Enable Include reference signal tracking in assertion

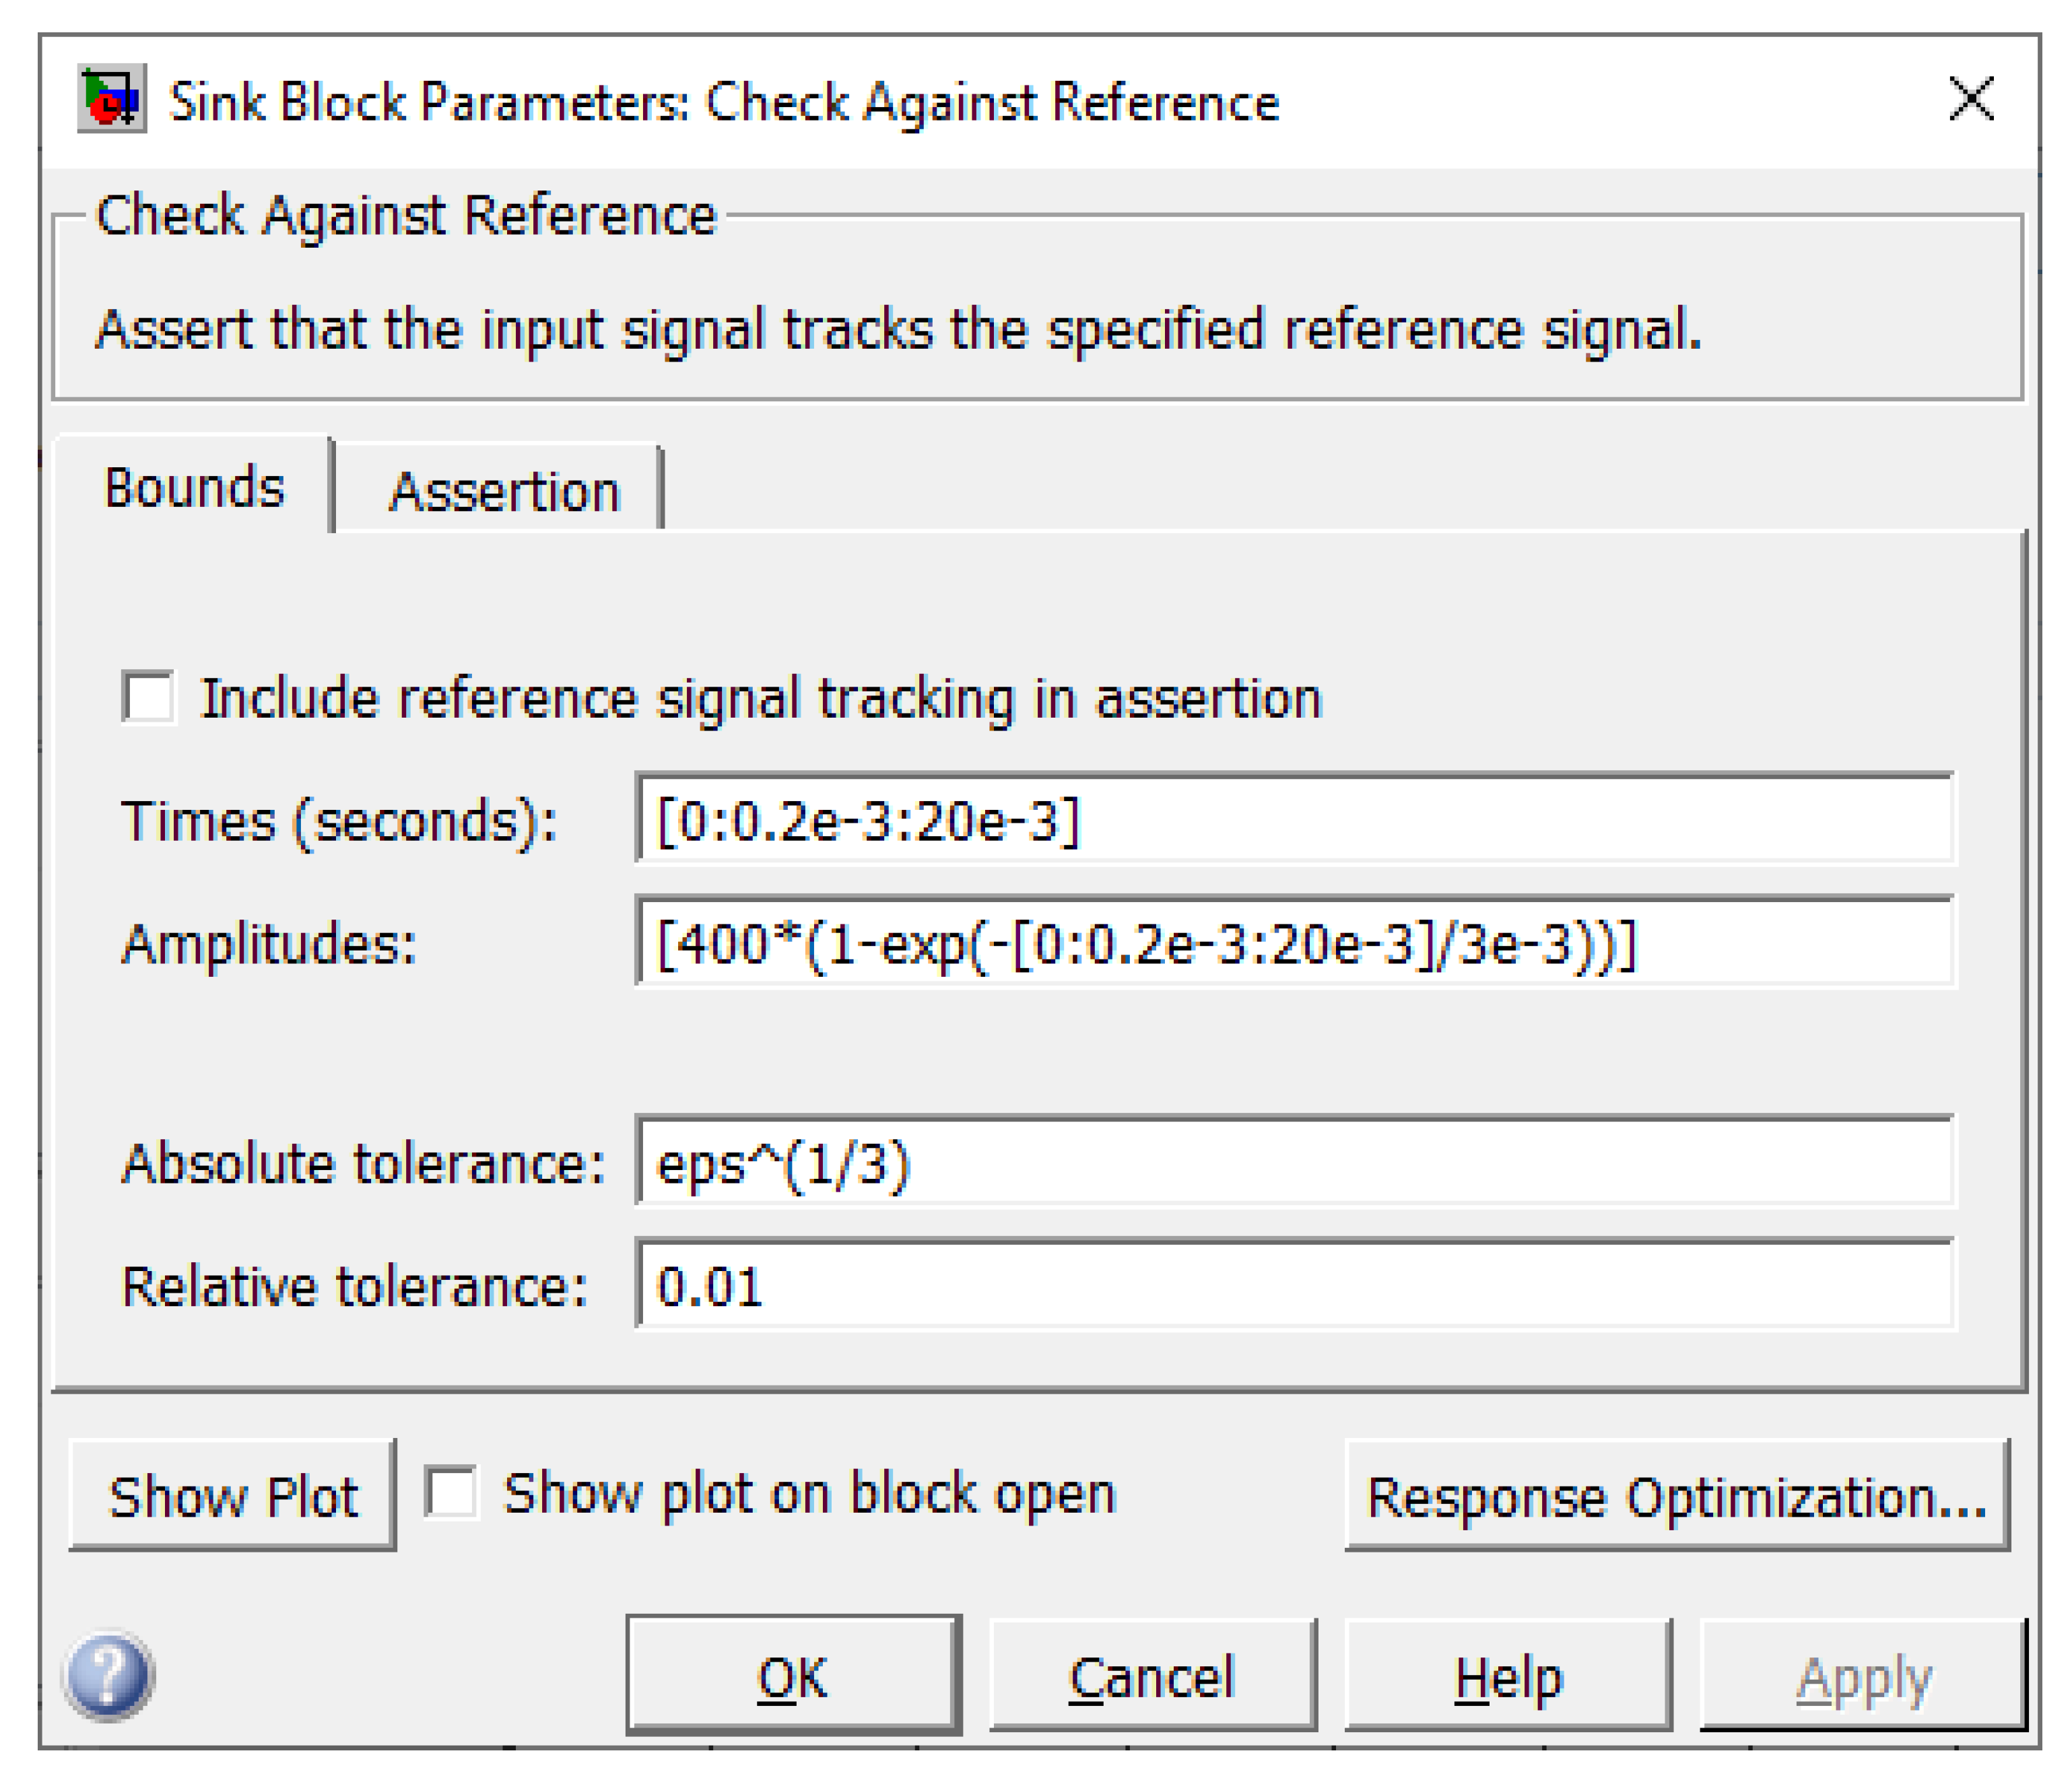tap(149, 697)
